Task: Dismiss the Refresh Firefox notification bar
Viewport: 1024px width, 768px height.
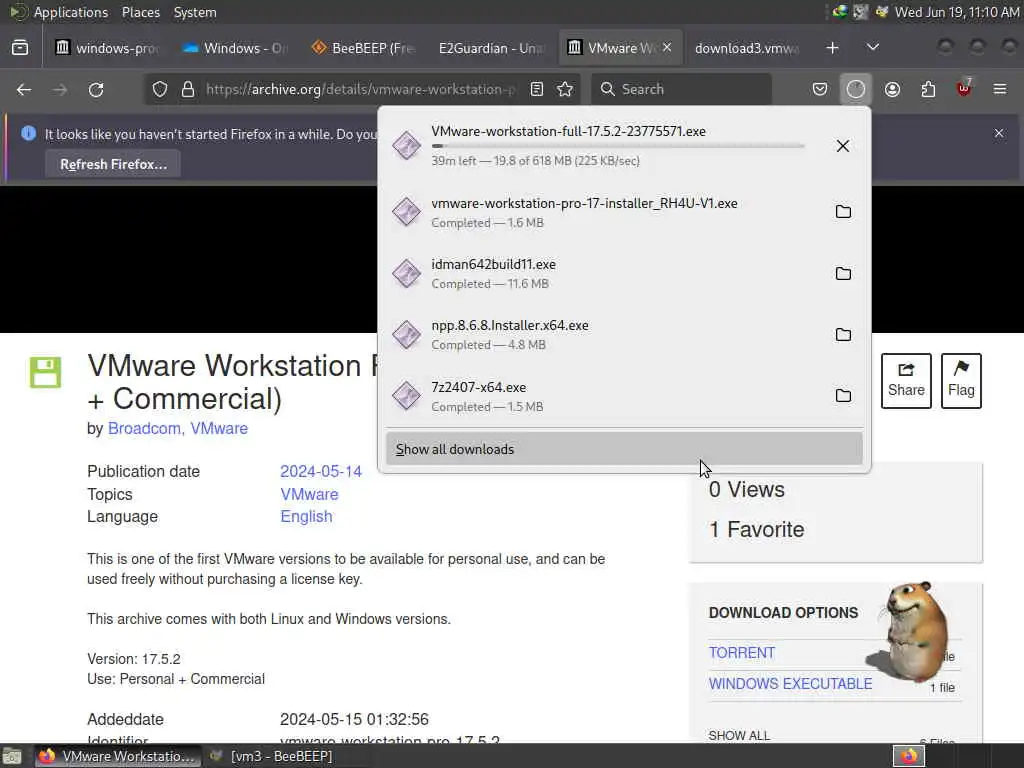Action: coord(999,133)
